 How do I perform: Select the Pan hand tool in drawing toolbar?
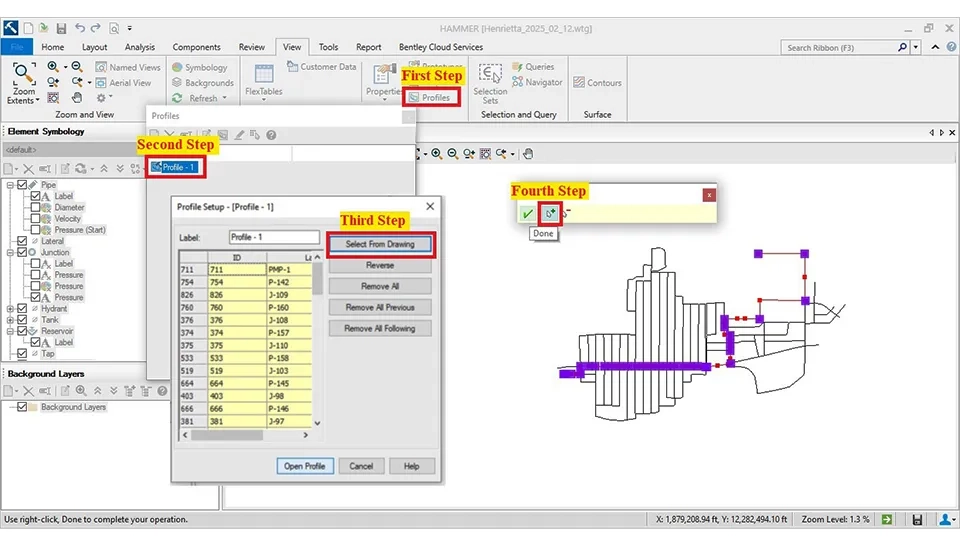(x=528, y=153)
